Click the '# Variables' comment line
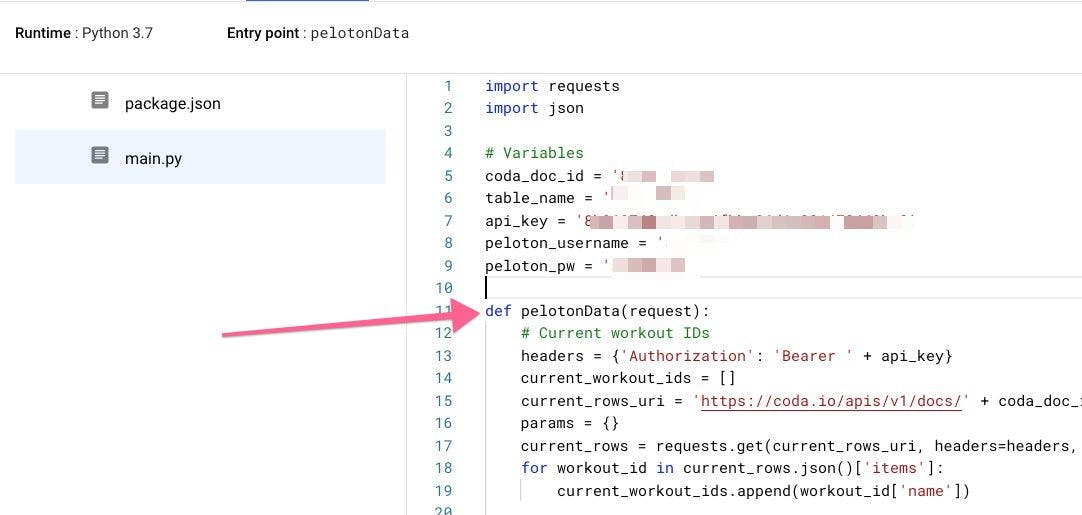Screen dimensions: 1082x515 (534, 153)
